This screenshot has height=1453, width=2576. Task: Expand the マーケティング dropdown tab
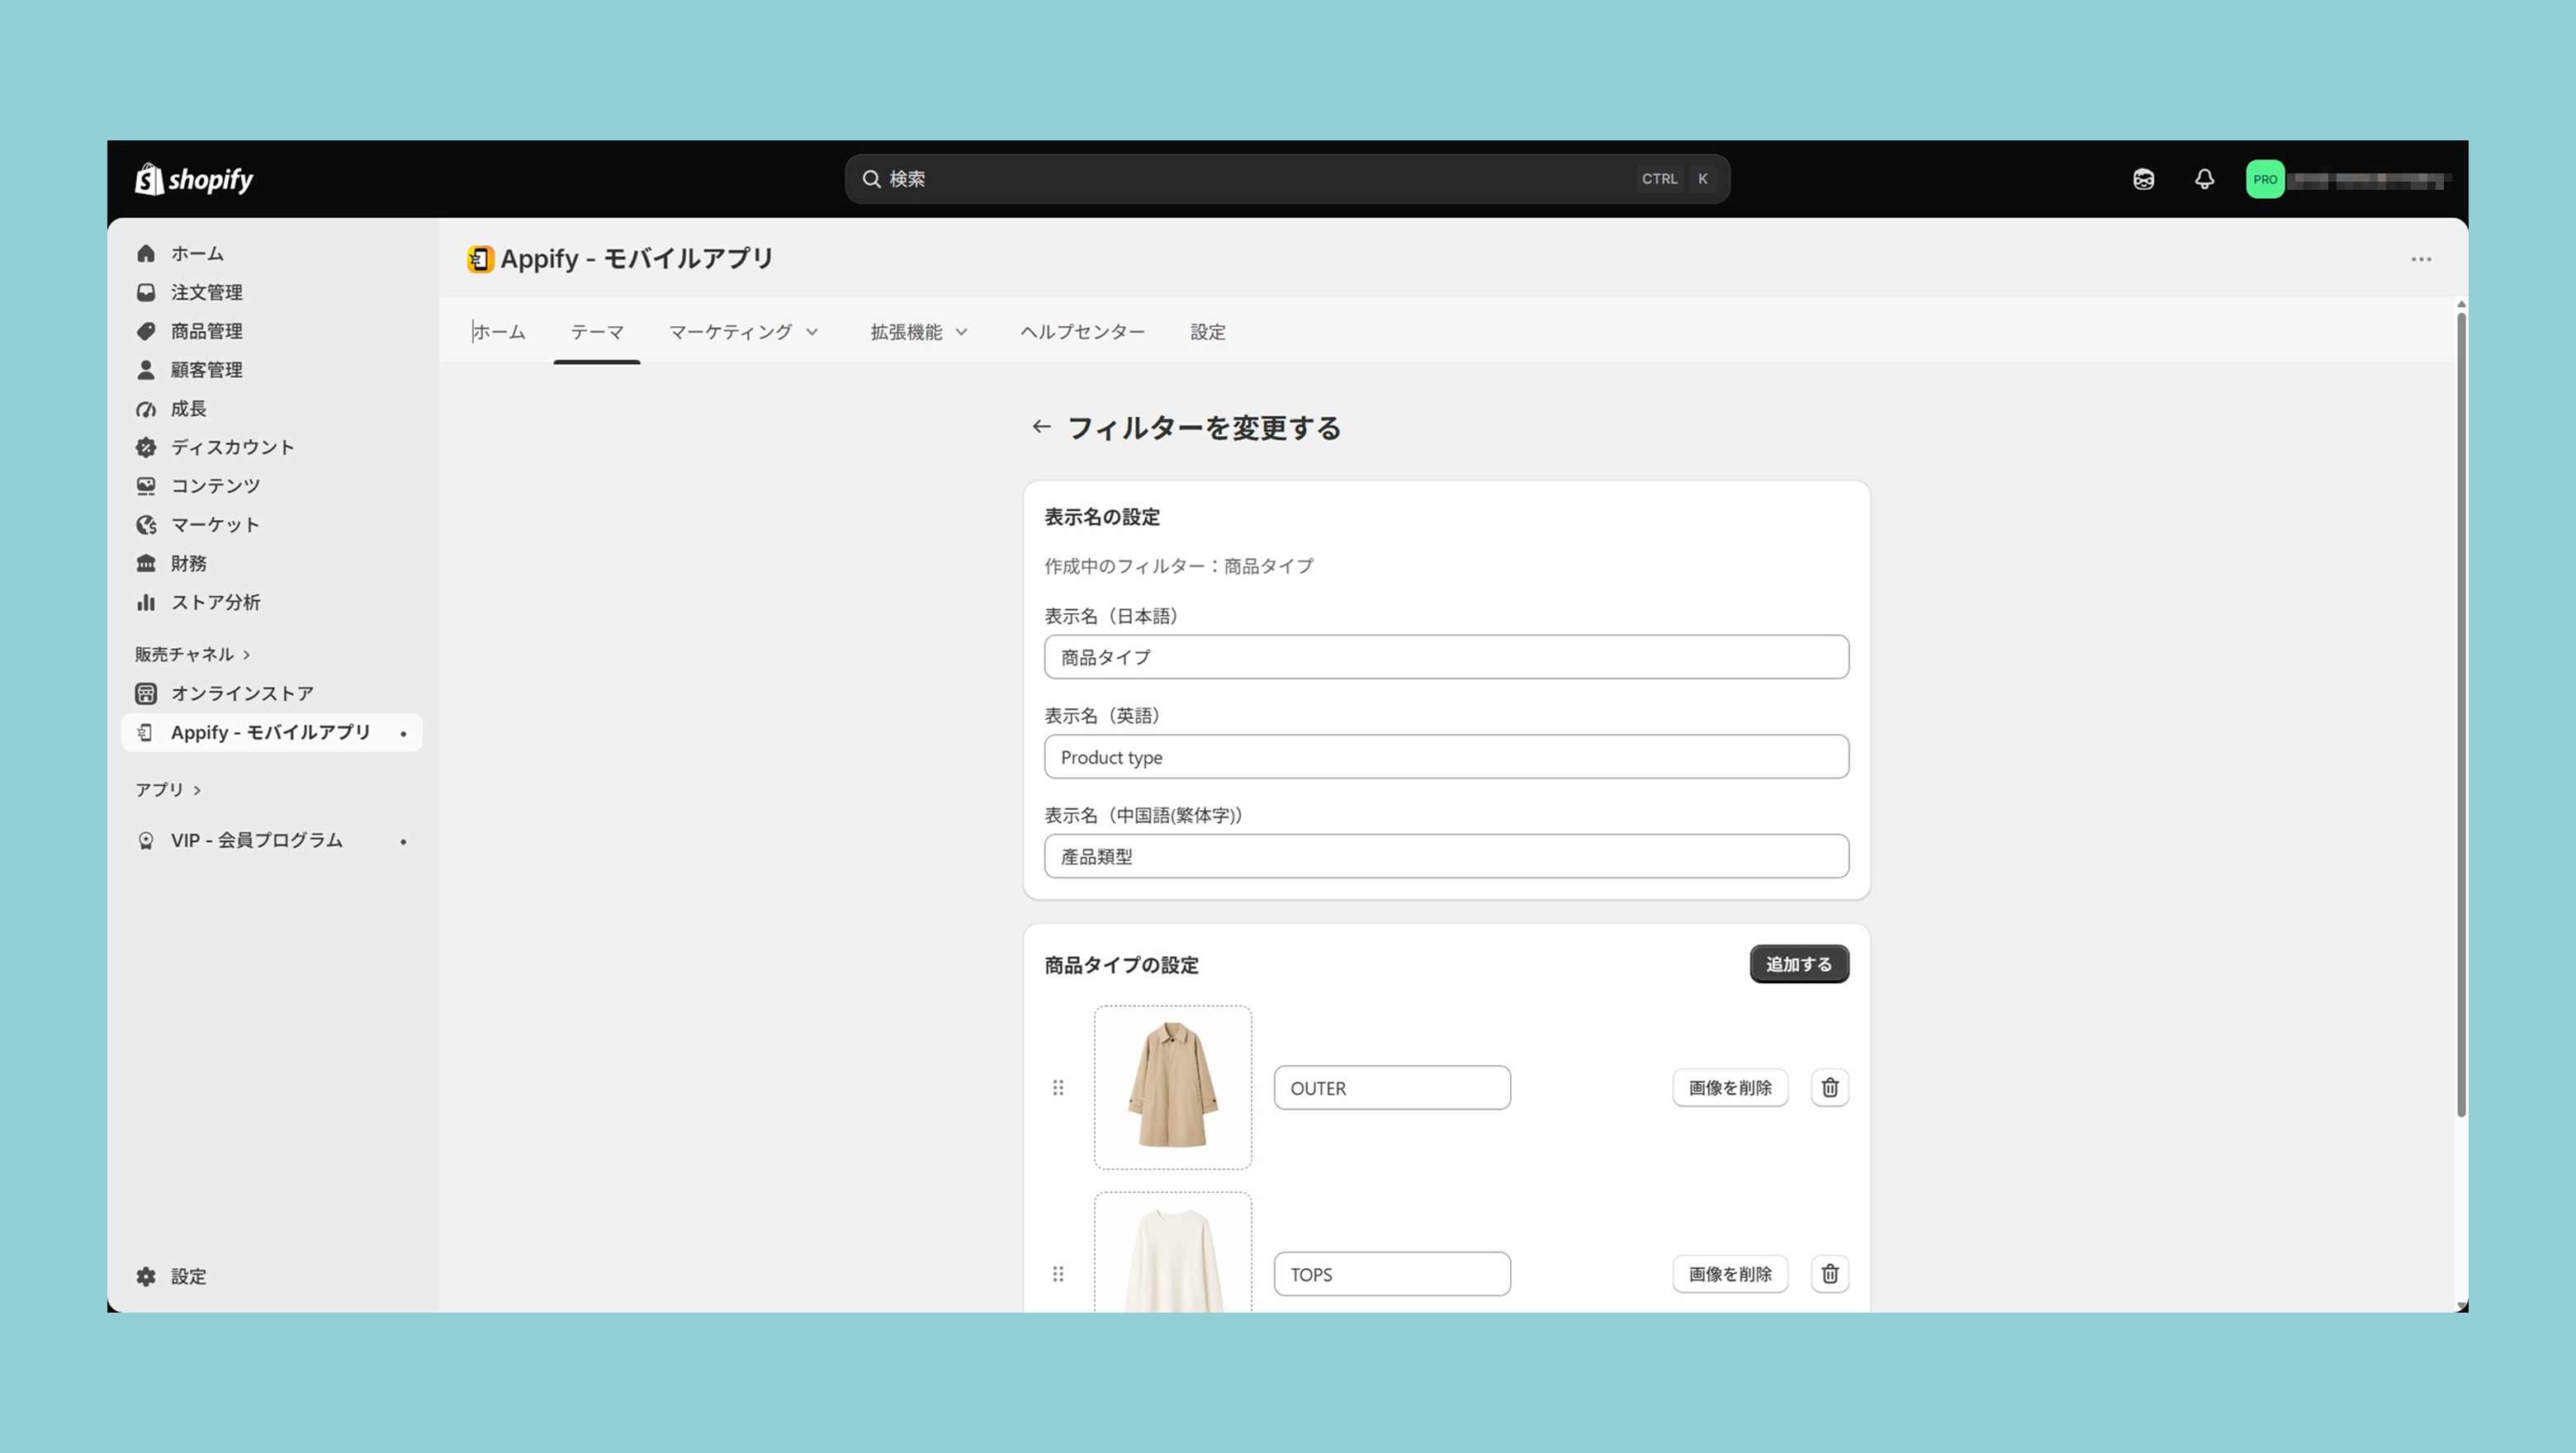[743, 332]
